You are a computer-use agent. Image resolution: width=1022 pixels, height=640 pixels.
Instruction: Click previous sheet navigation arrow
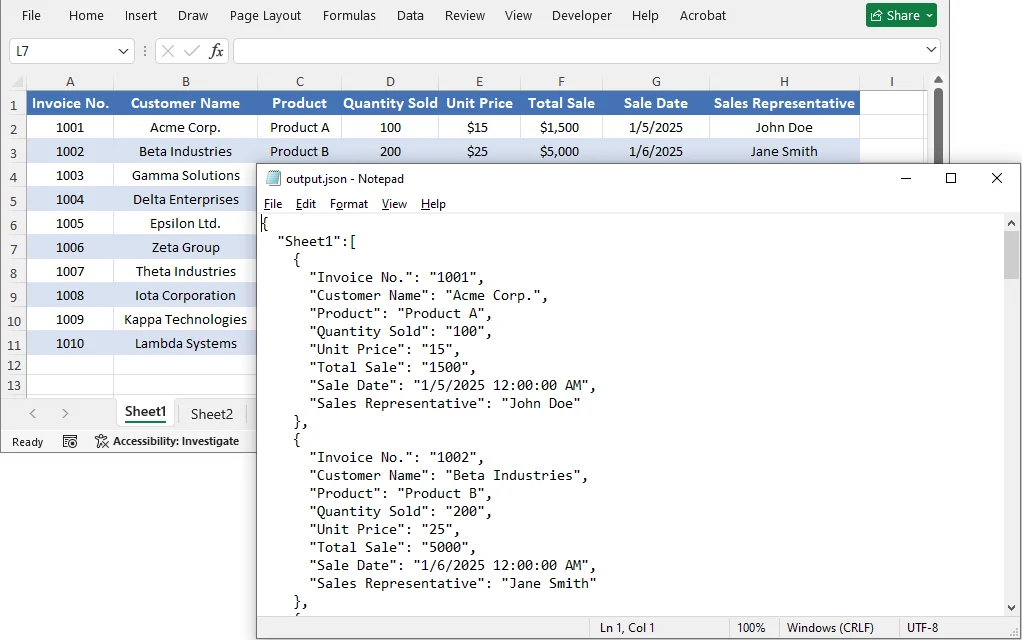[33, 413]
